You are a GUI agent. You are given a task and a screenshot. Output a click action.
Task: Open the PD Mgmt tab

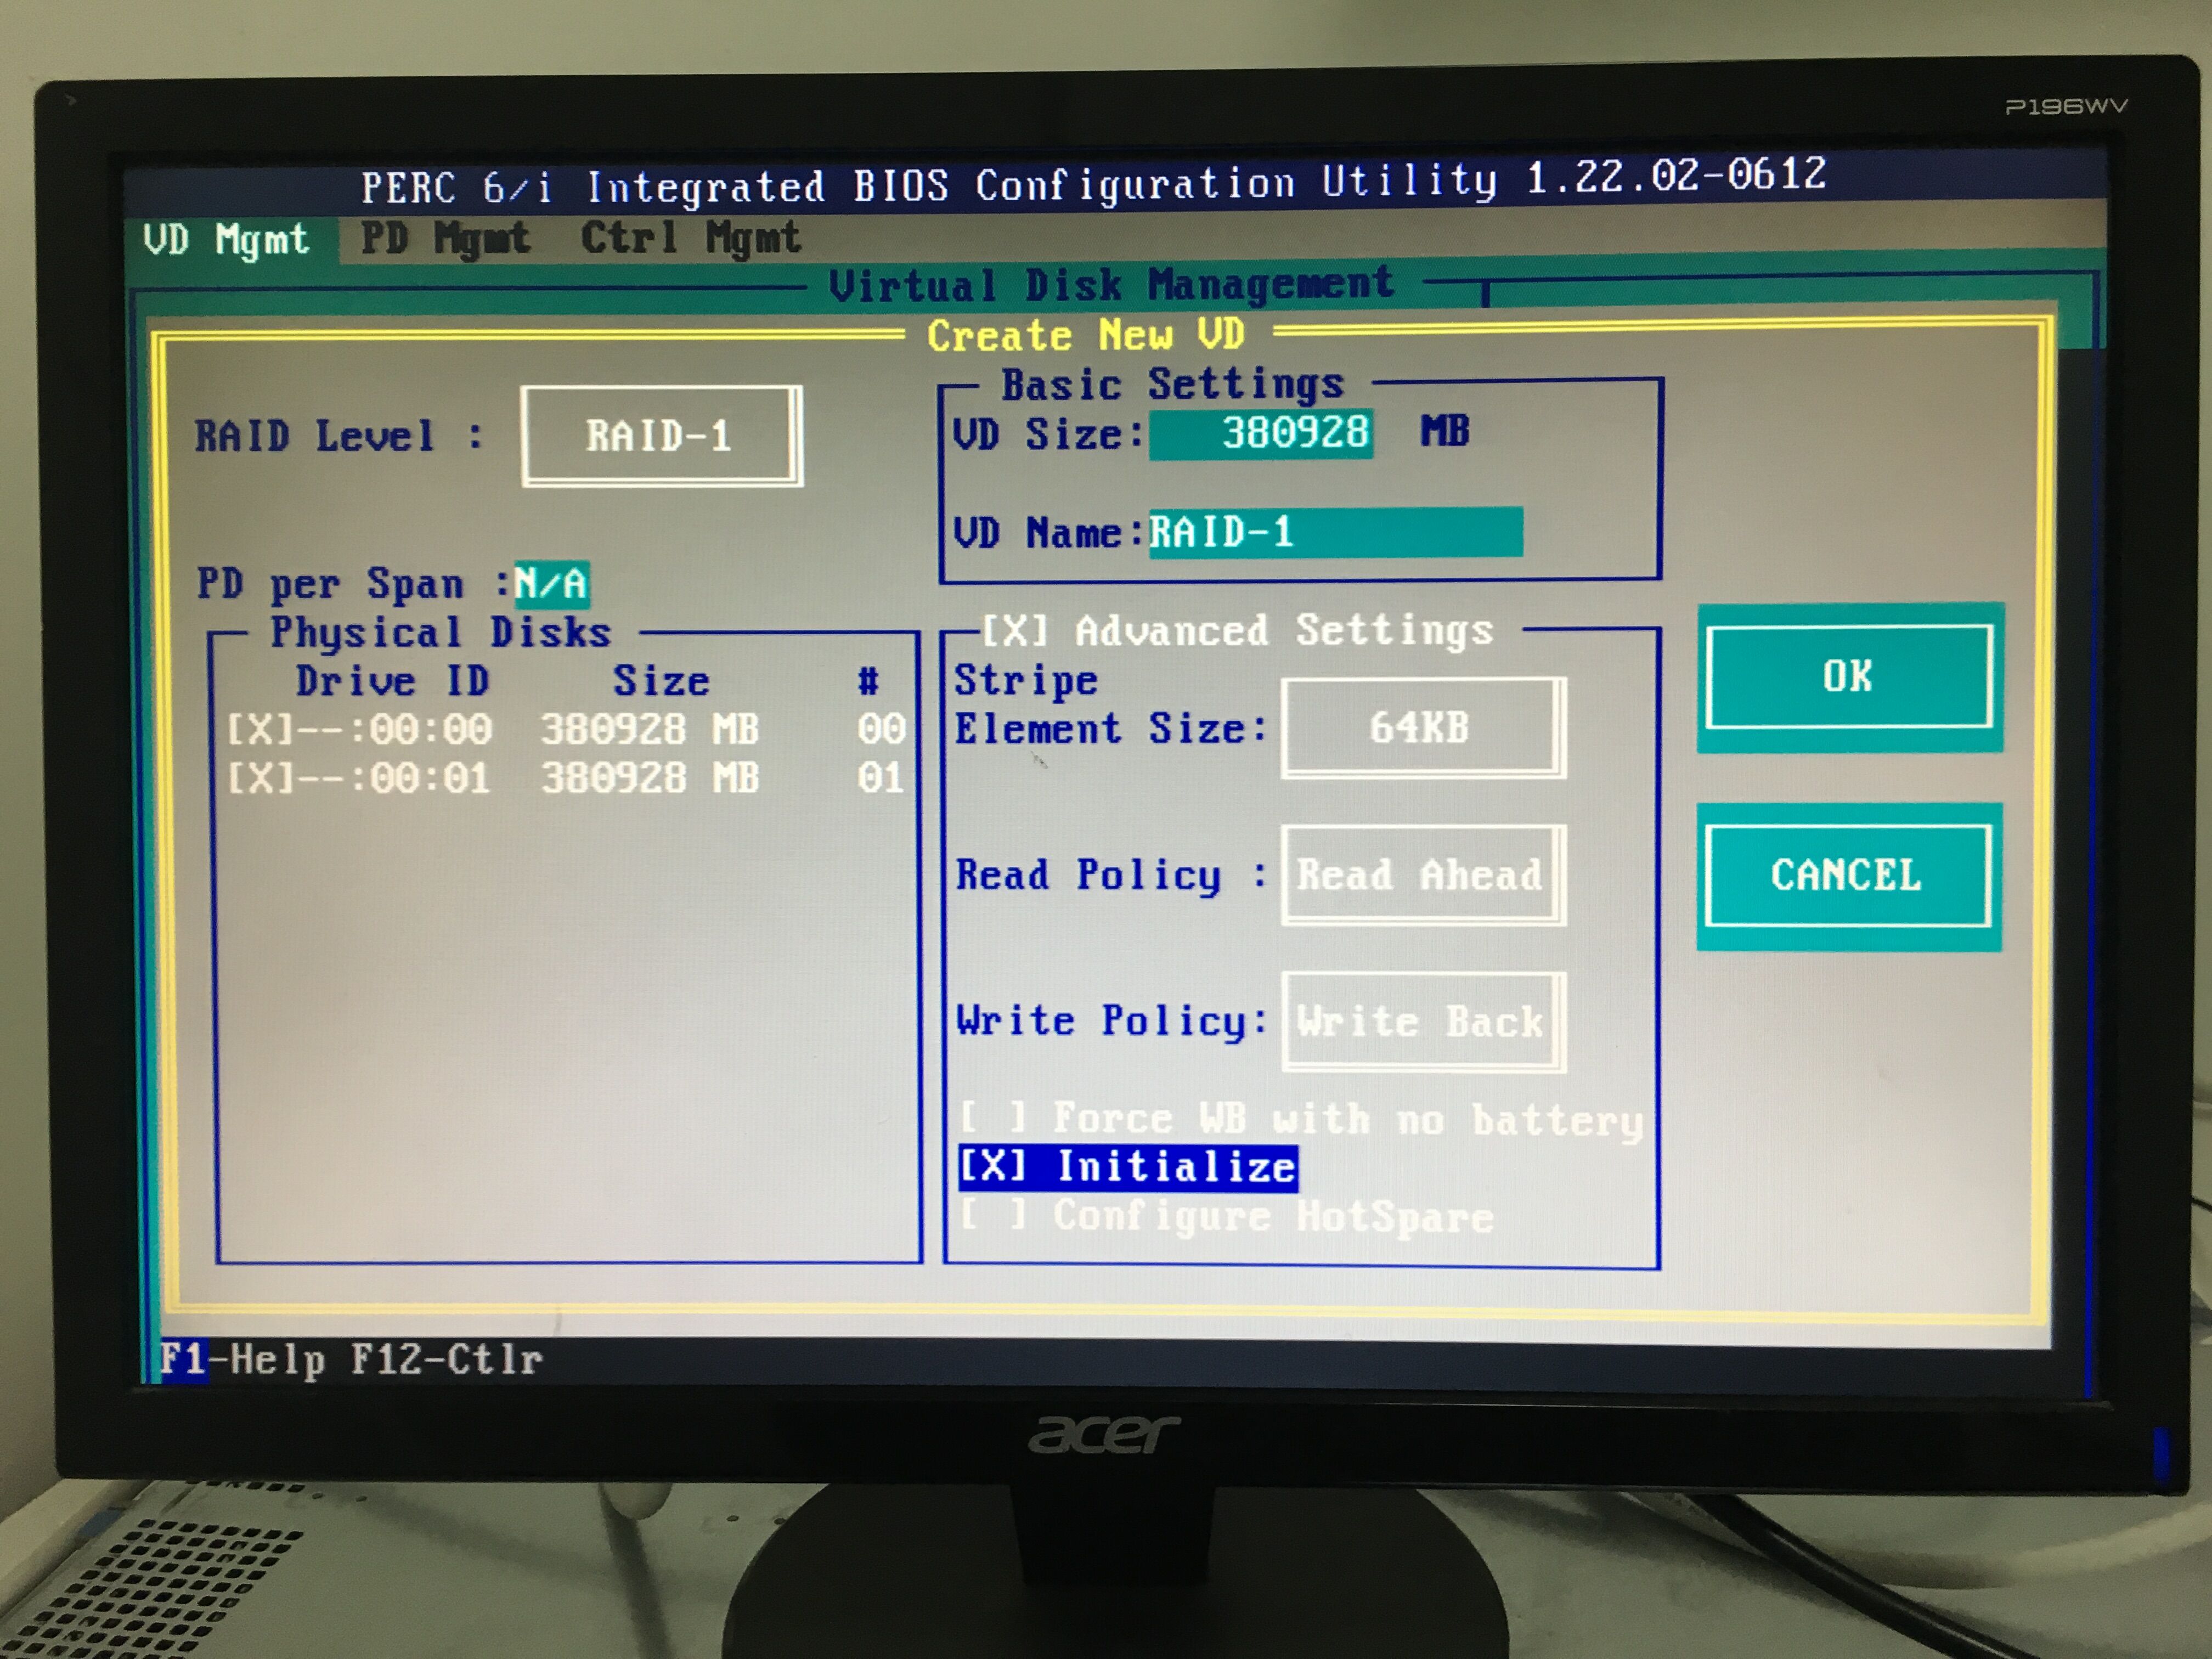tap(445, 239)
